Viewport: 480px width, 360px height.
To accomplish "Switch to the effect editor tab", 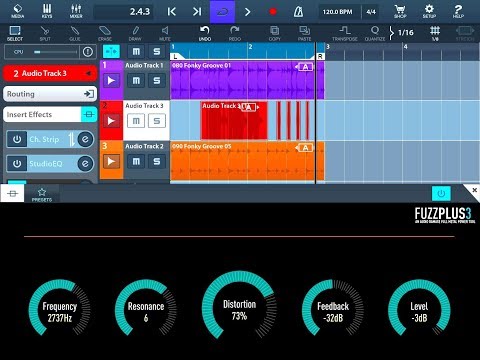I will (x=12, y=194).
